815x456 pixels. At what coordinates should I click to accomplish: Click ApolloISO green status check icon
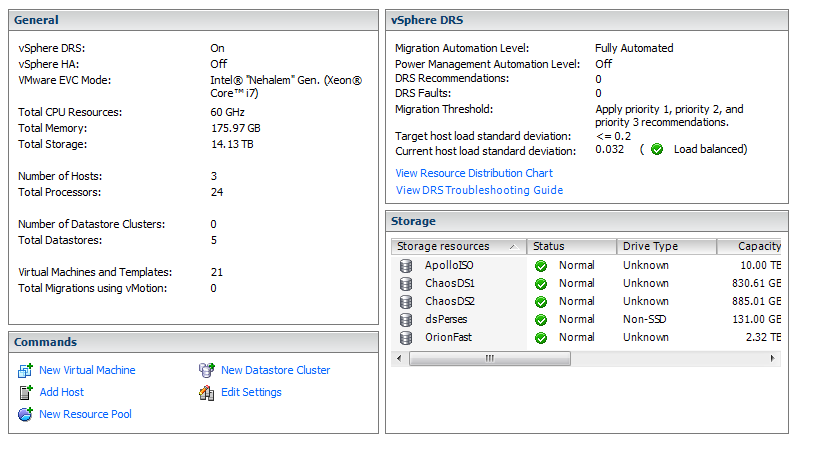541,266
